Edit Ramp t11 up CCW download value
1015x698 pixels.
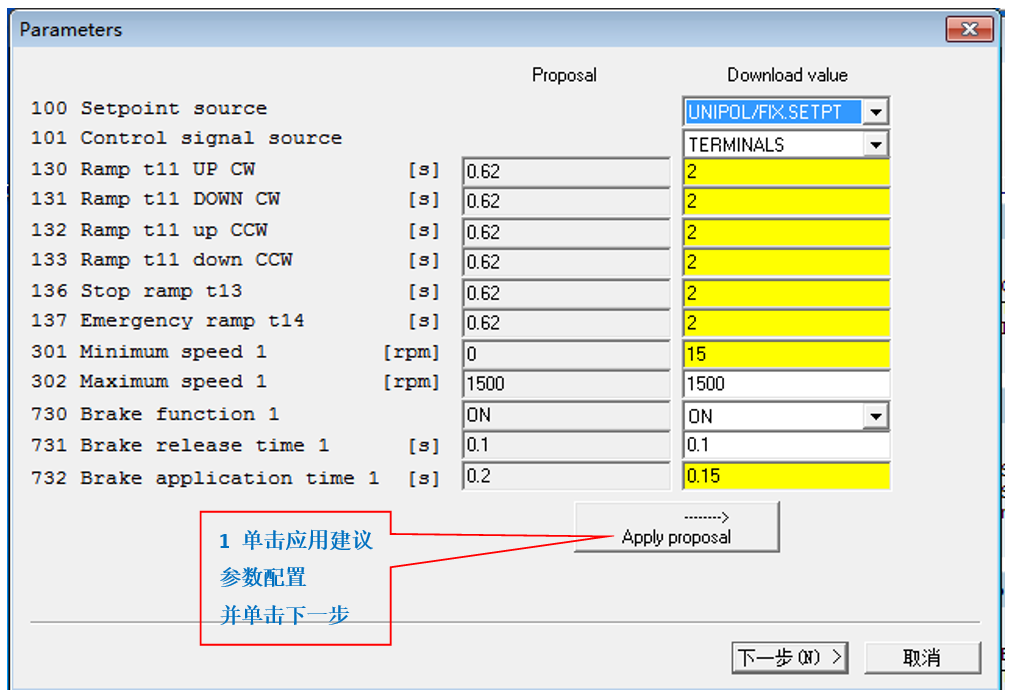click(x=786, y=233)
